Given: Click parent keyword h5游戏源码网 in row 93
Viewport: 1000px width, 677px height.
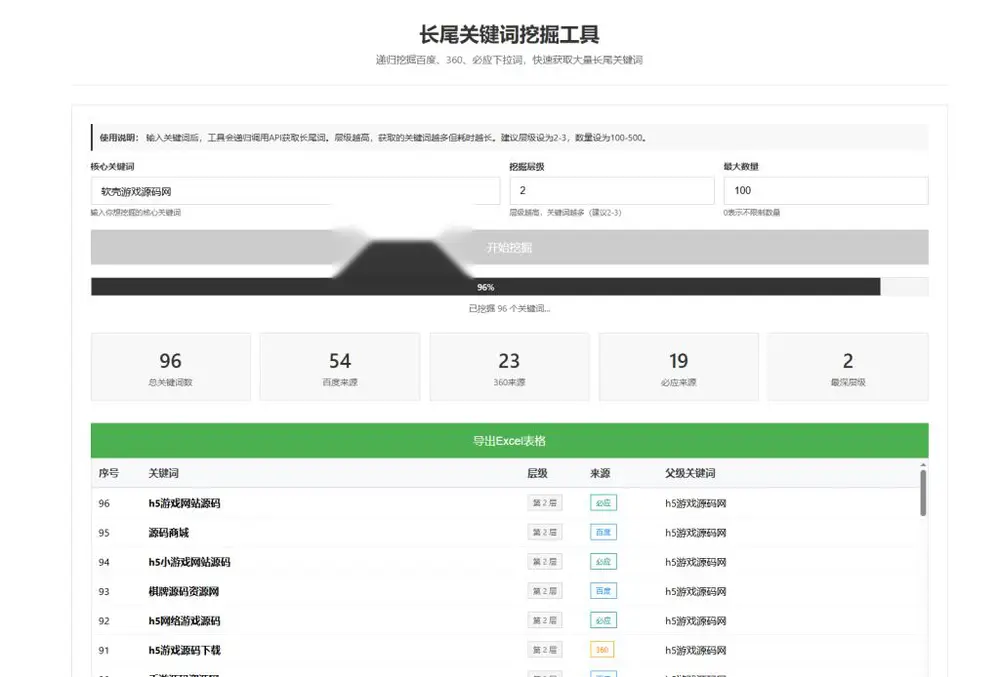Looking at the screenshot, I should pos(696,591).
